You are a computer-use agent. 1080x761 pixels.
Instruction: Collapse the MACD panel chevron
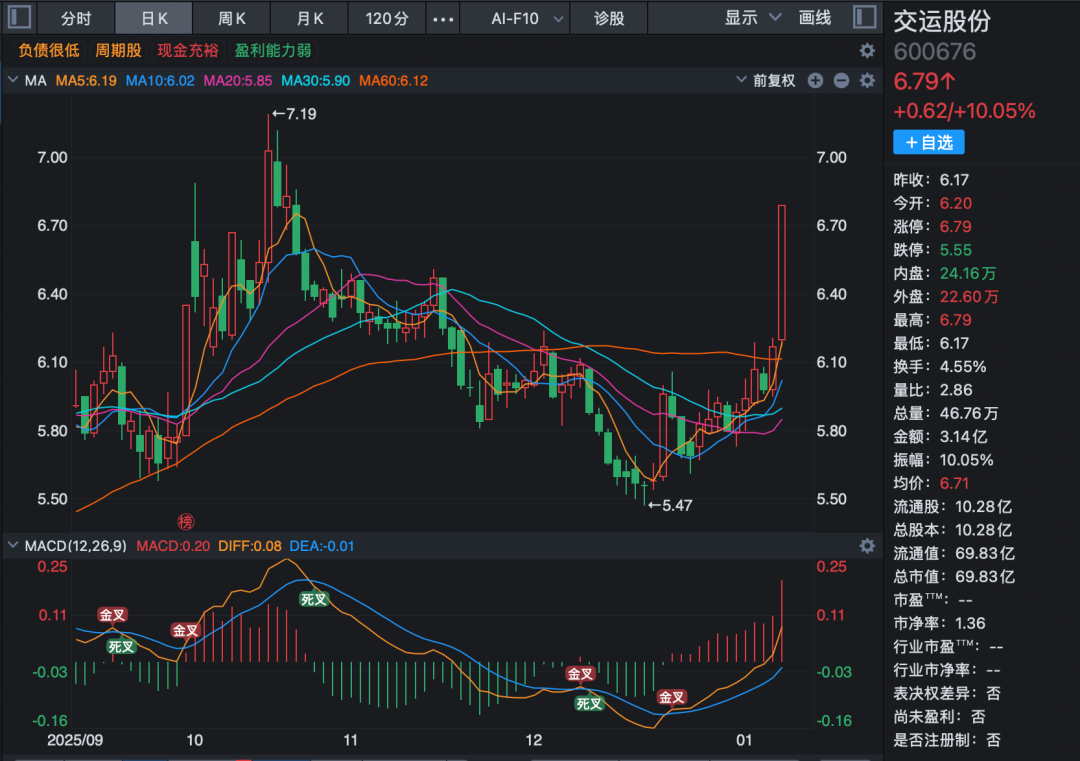(x=11, y=545)
